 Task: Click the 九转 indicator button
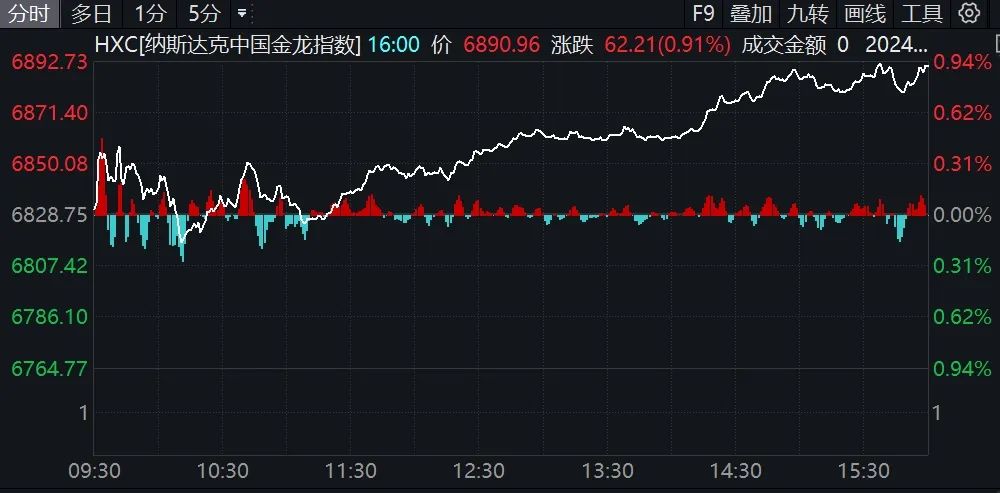coord(807,13)
